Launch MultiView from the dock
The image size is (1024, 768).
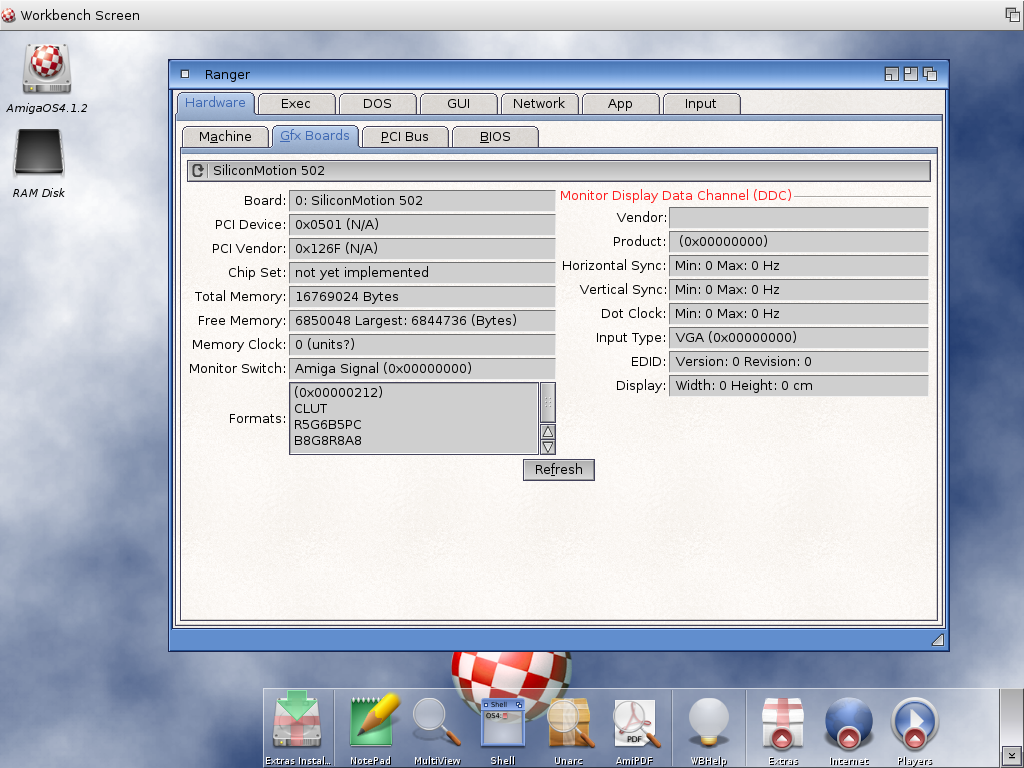pos(437,722)
